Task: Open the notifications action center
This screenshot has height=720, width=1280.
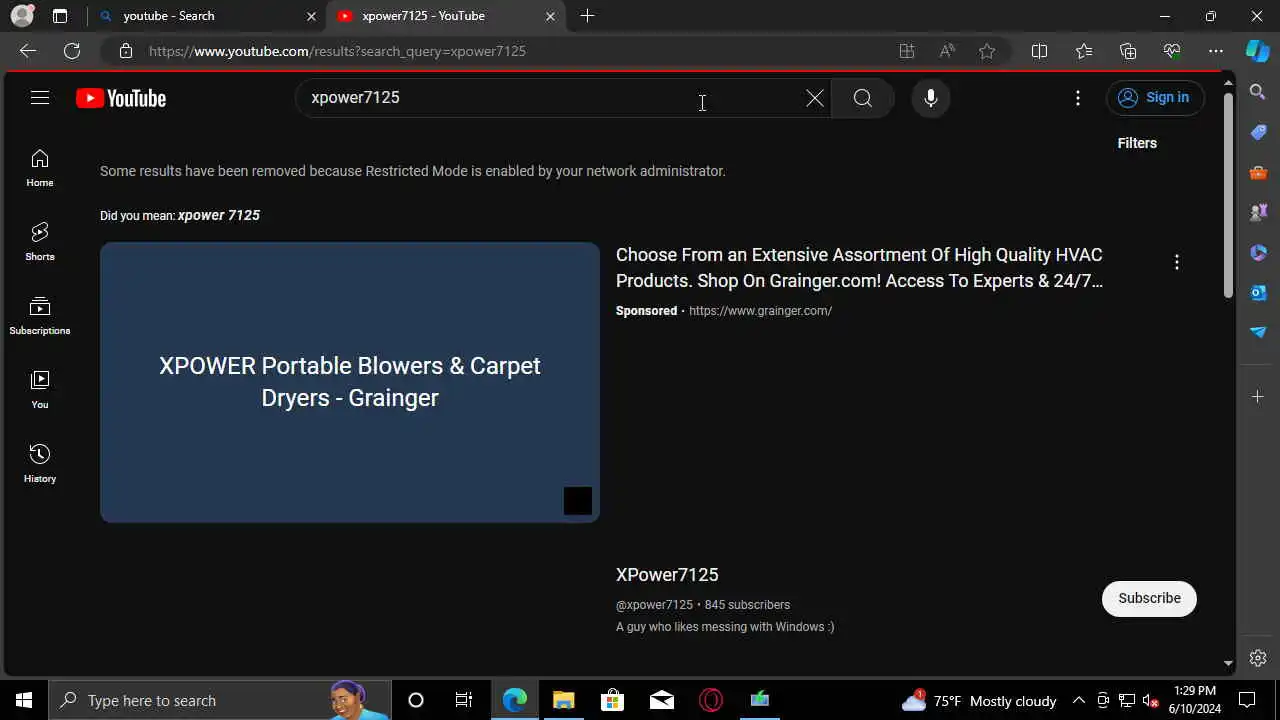Action: tap(1247, 700)
